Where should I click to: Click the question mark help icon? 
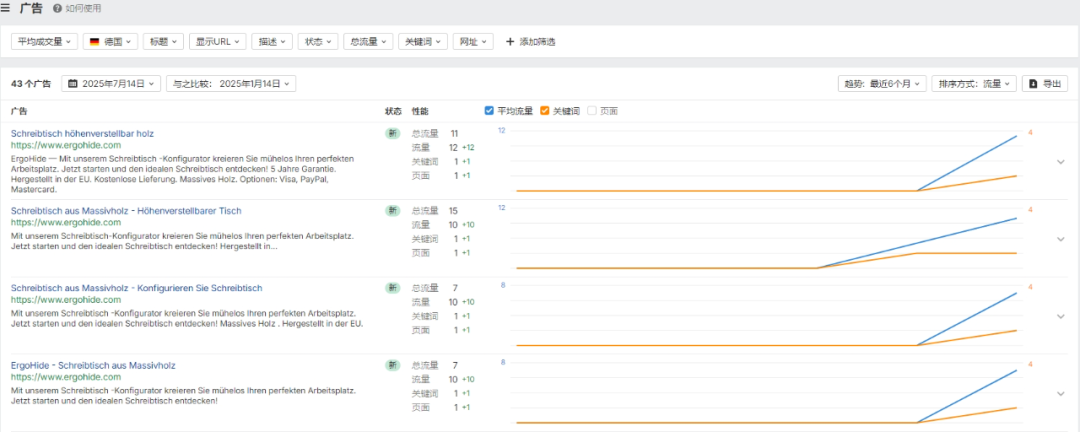57,9
